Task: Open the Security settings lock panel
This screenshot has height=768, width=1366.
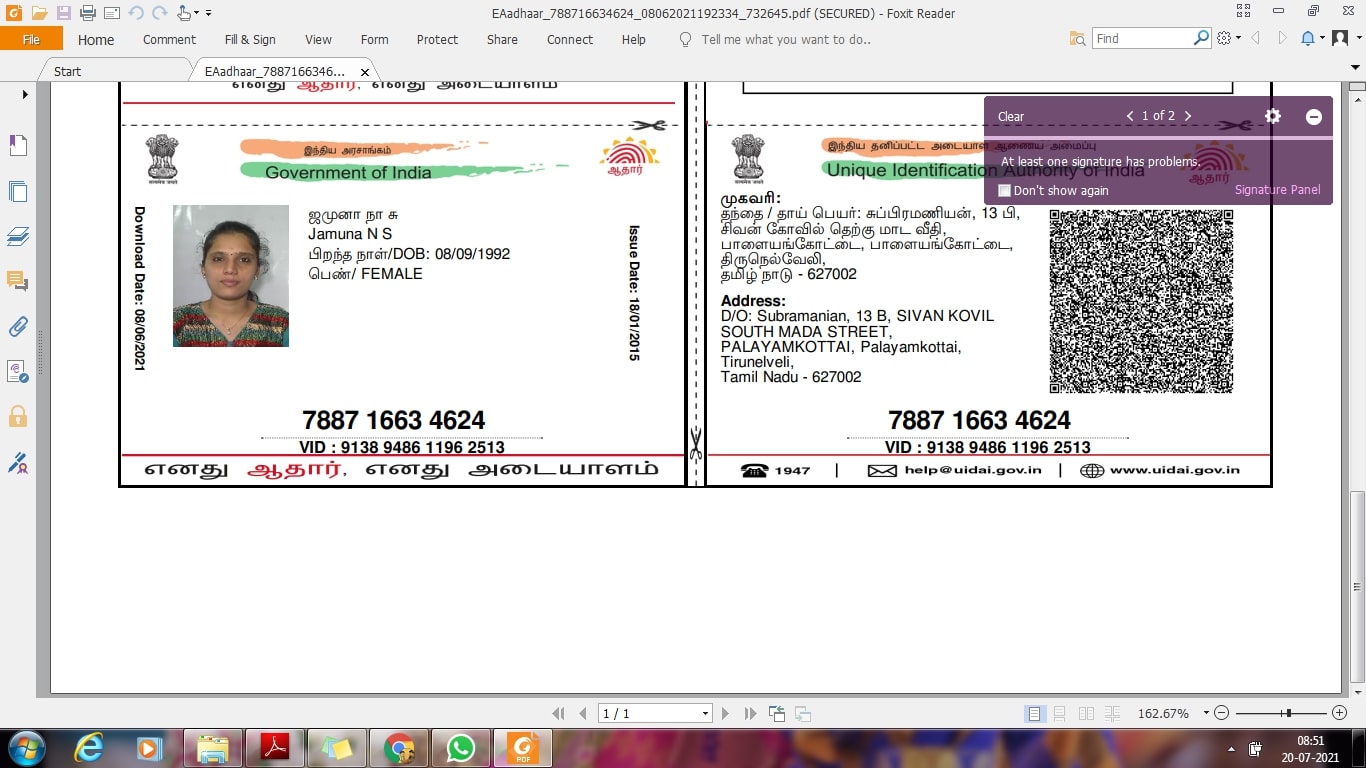Action: 18,416
